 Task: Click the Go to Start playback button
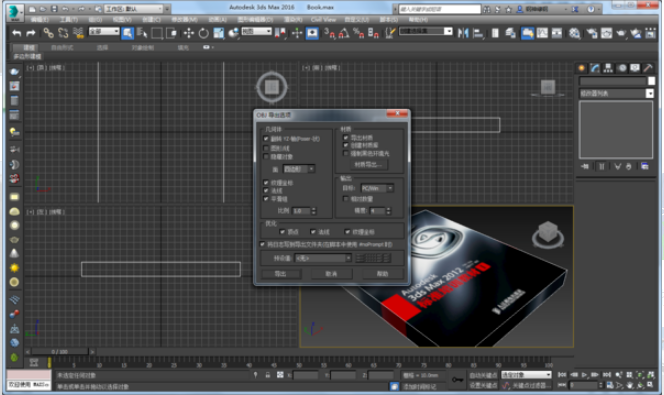[562, 375]
